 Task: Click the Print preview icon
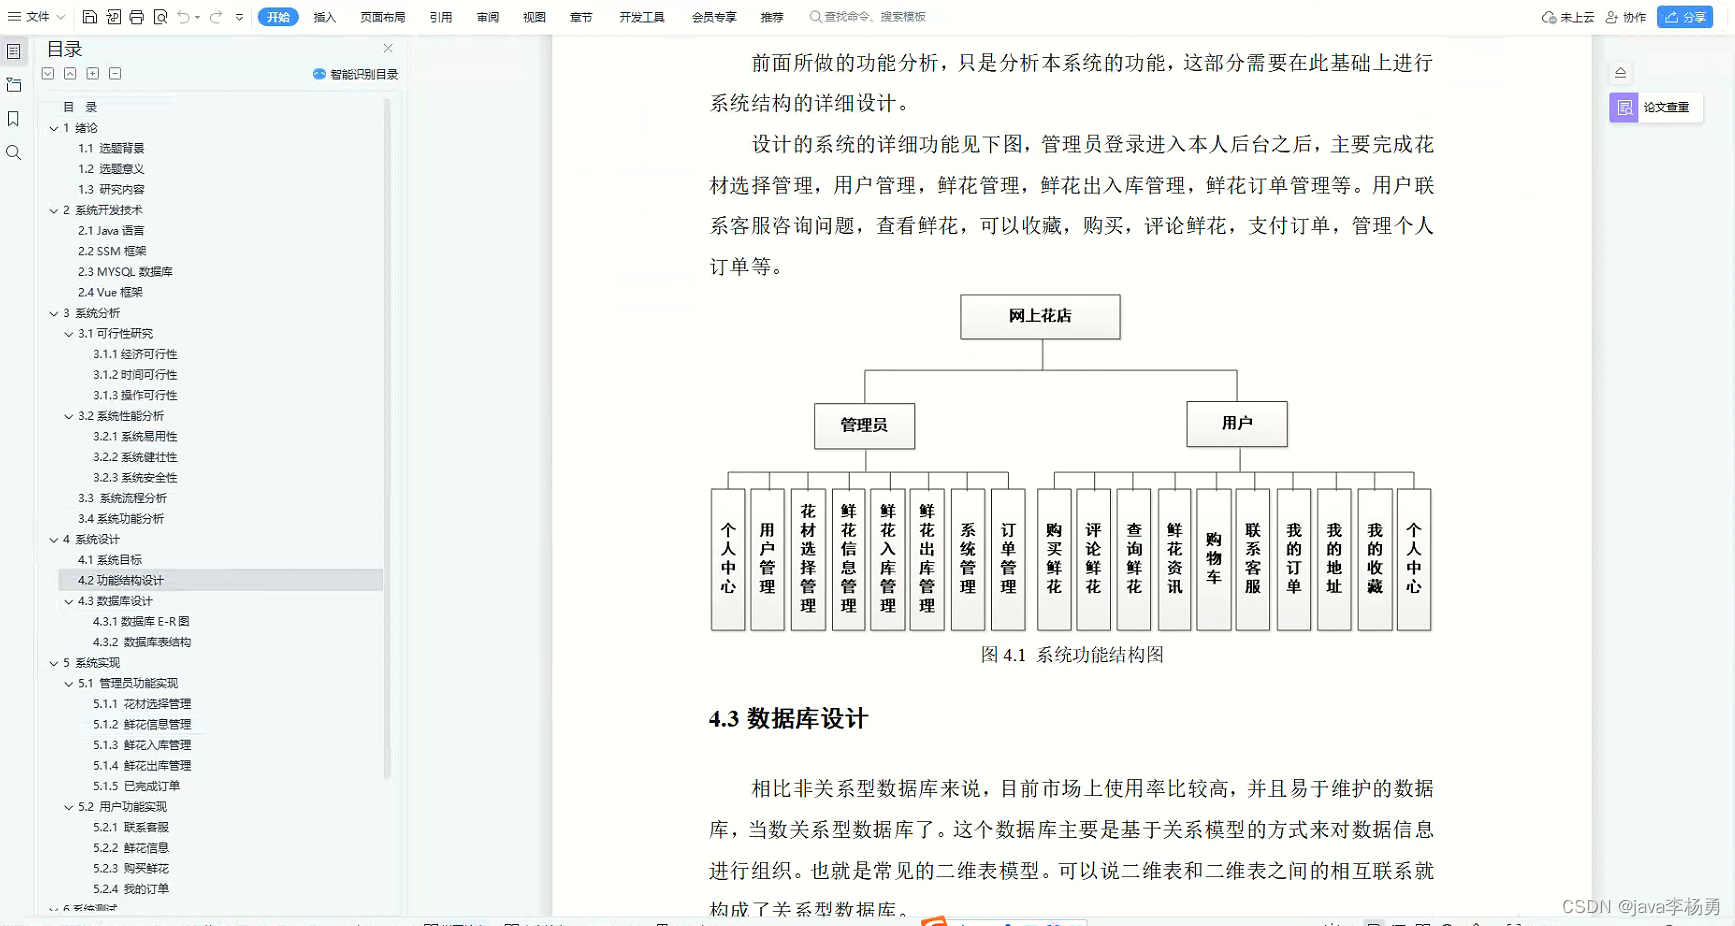click(x=161, y=17)
